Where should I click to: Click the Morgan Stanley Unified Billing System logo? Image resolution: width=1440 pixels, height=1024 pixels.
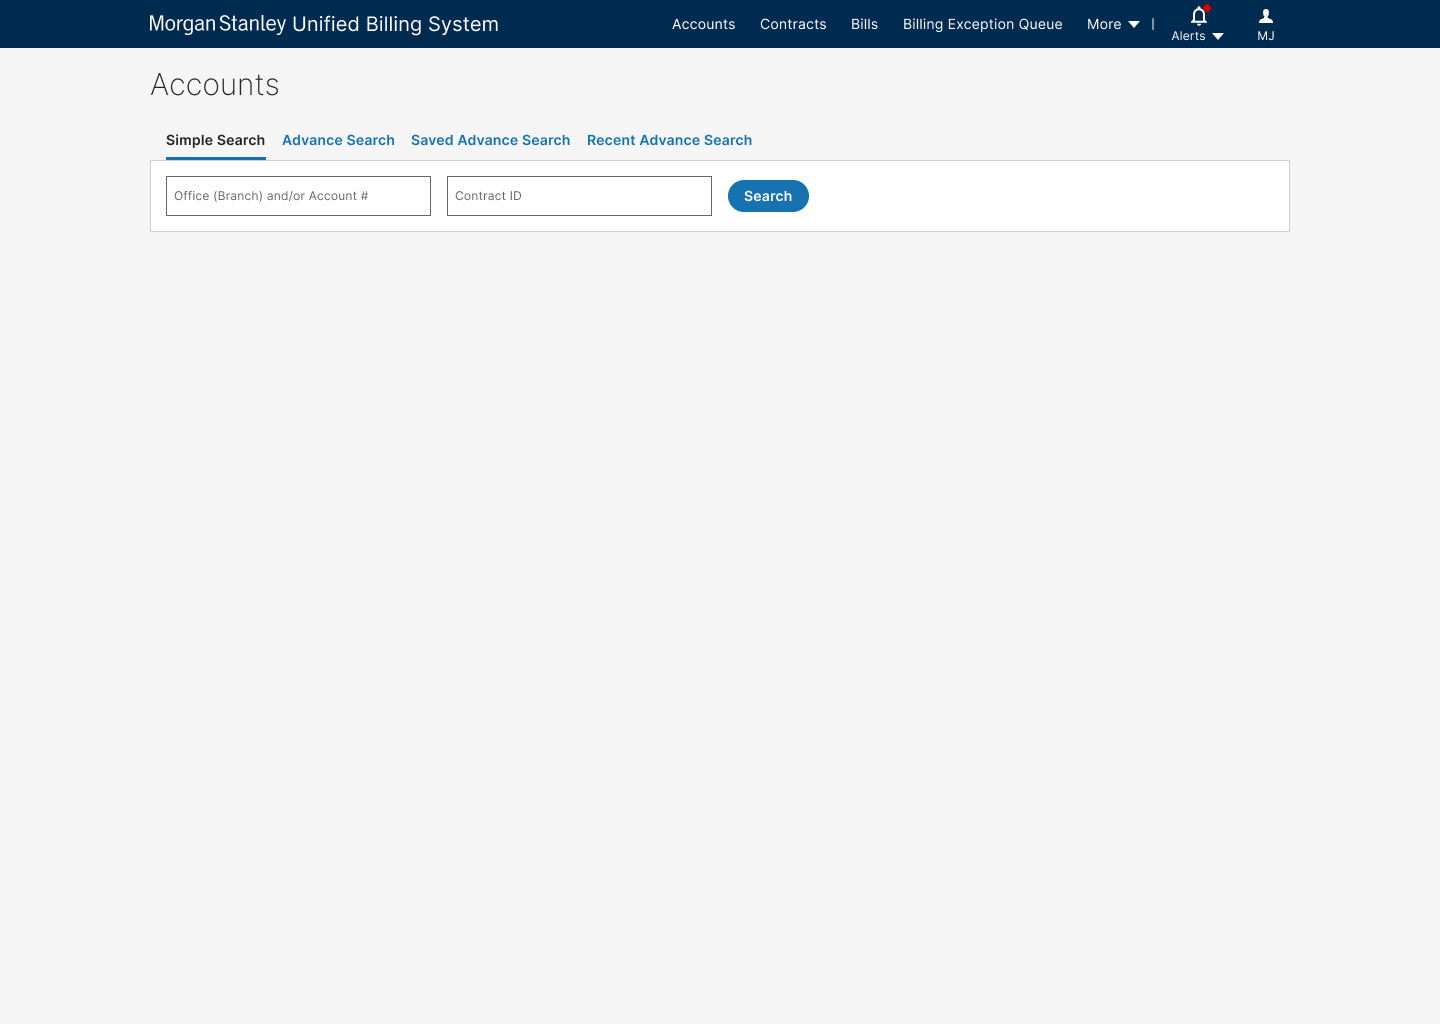(x=323, y=24)
